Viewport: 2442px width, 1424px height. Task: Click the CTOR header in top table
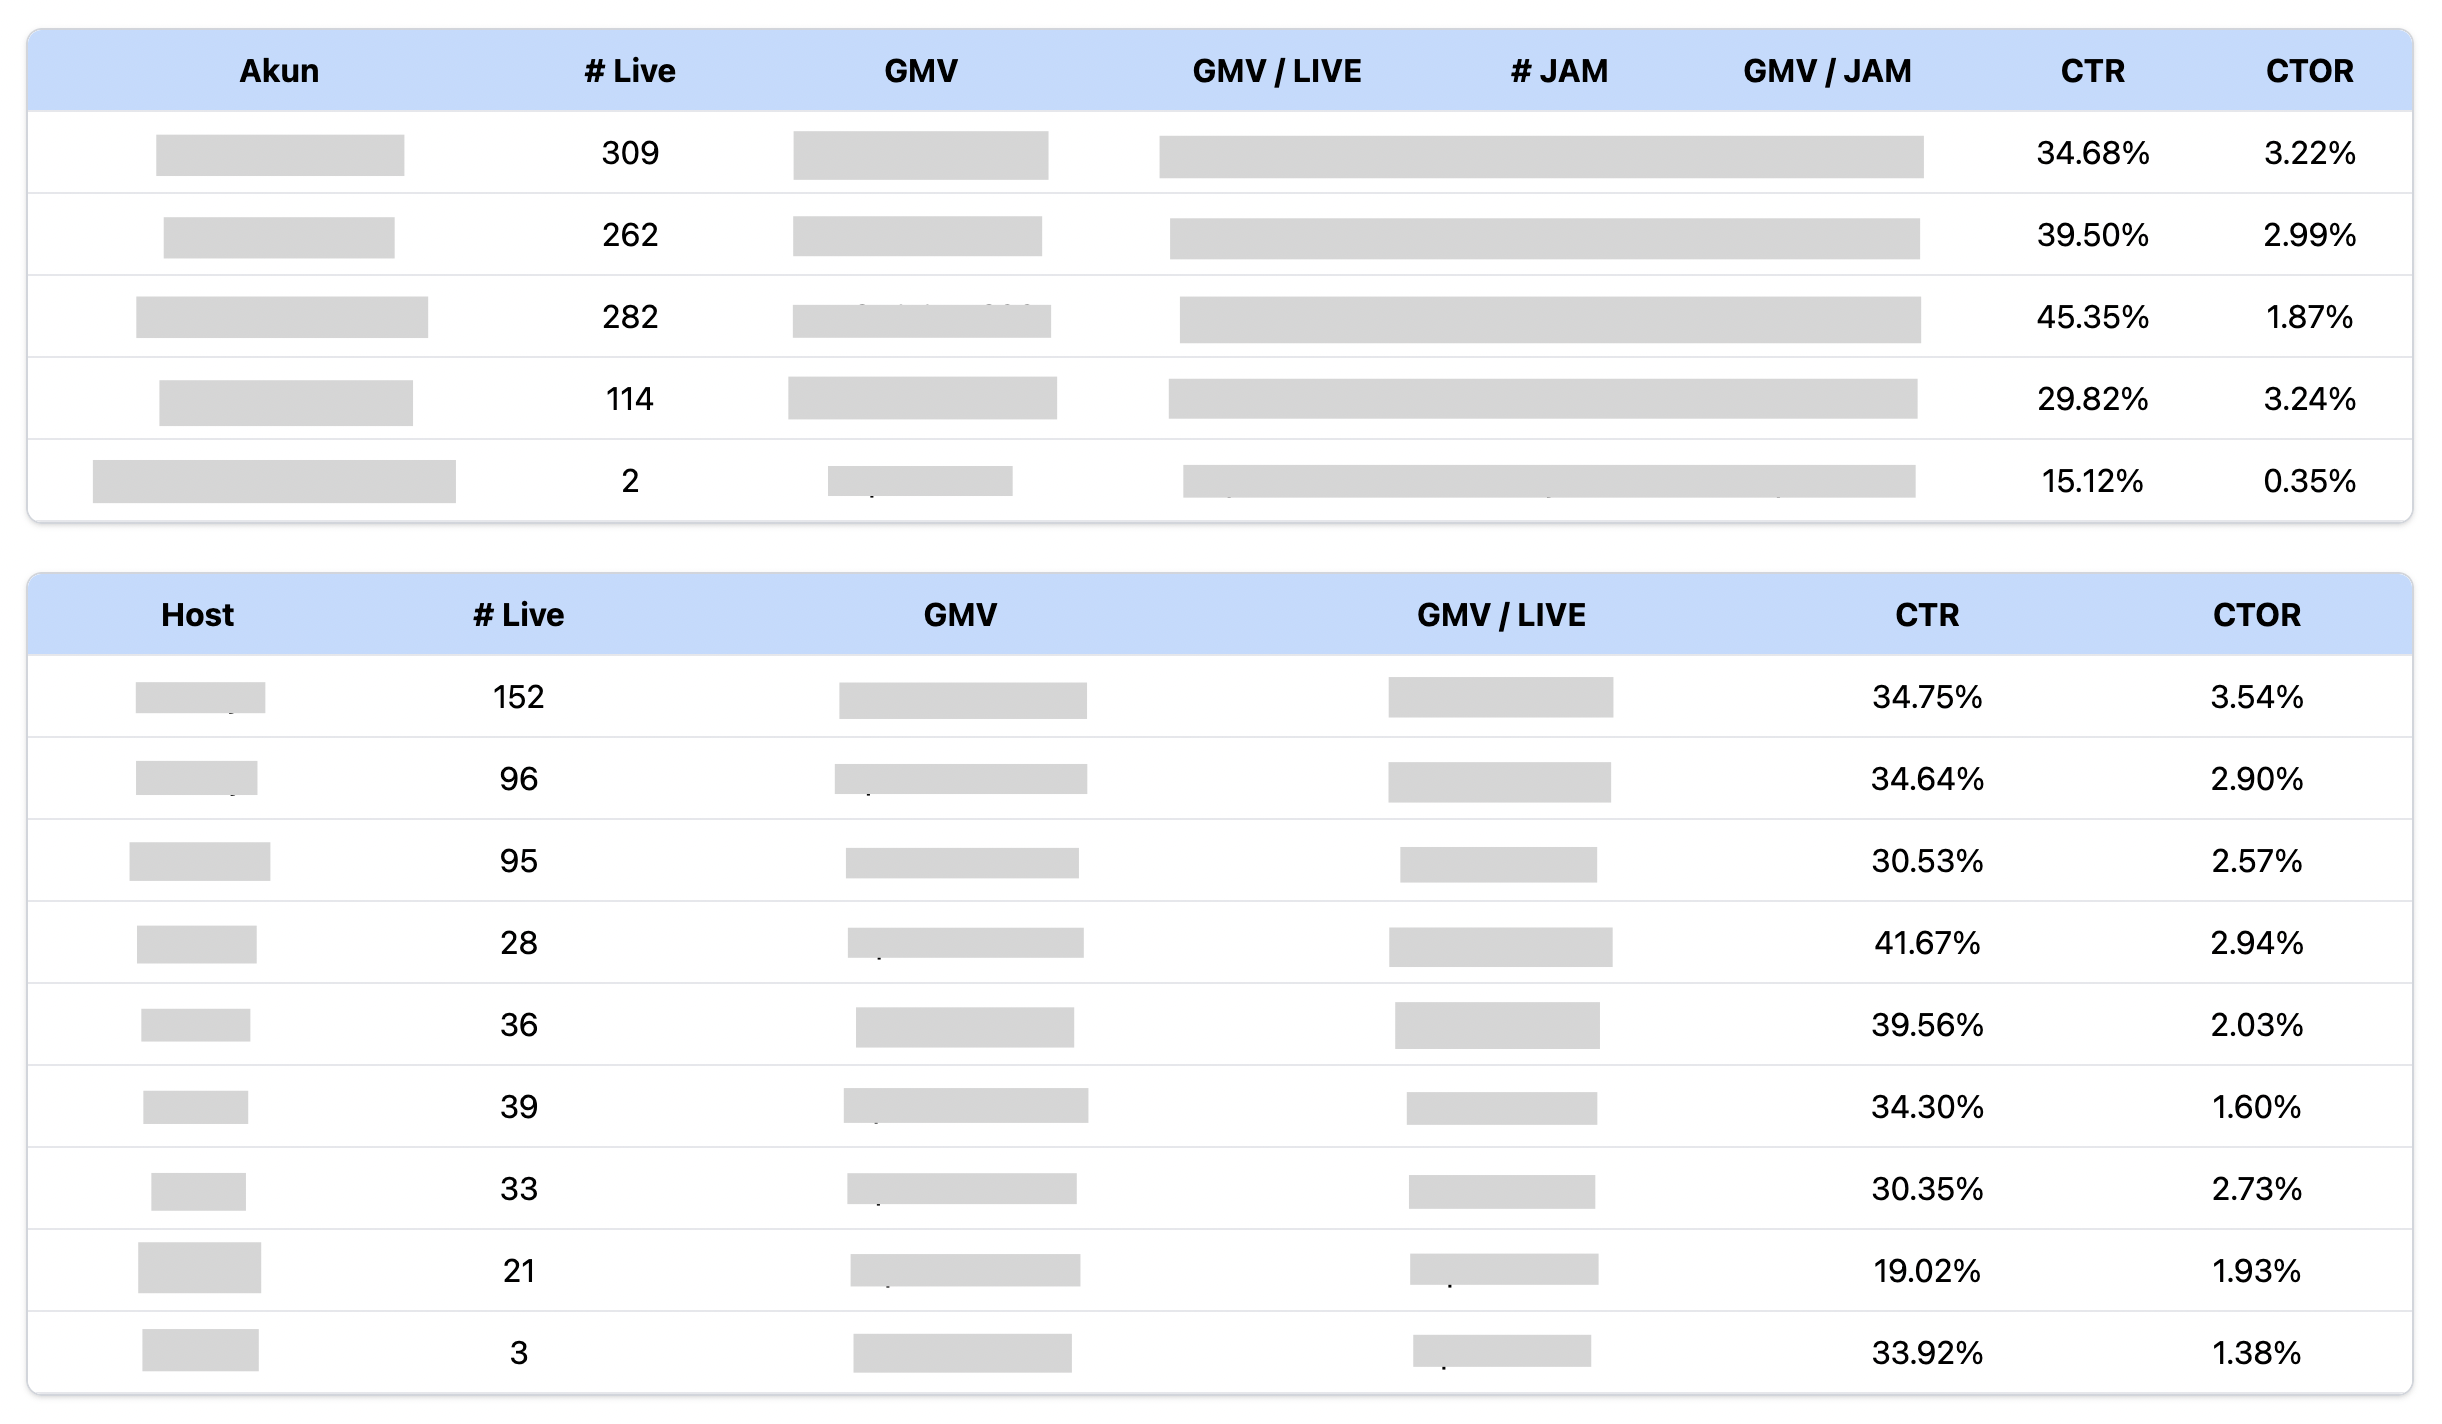point(2309,71)
